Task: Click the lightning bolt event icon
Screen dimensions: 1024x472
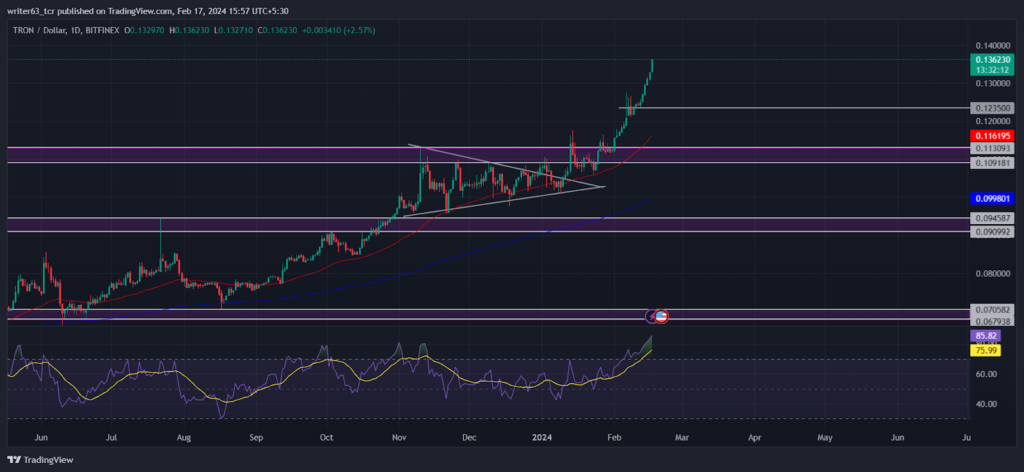Action: pyautogui.click(x=651, y=317)
